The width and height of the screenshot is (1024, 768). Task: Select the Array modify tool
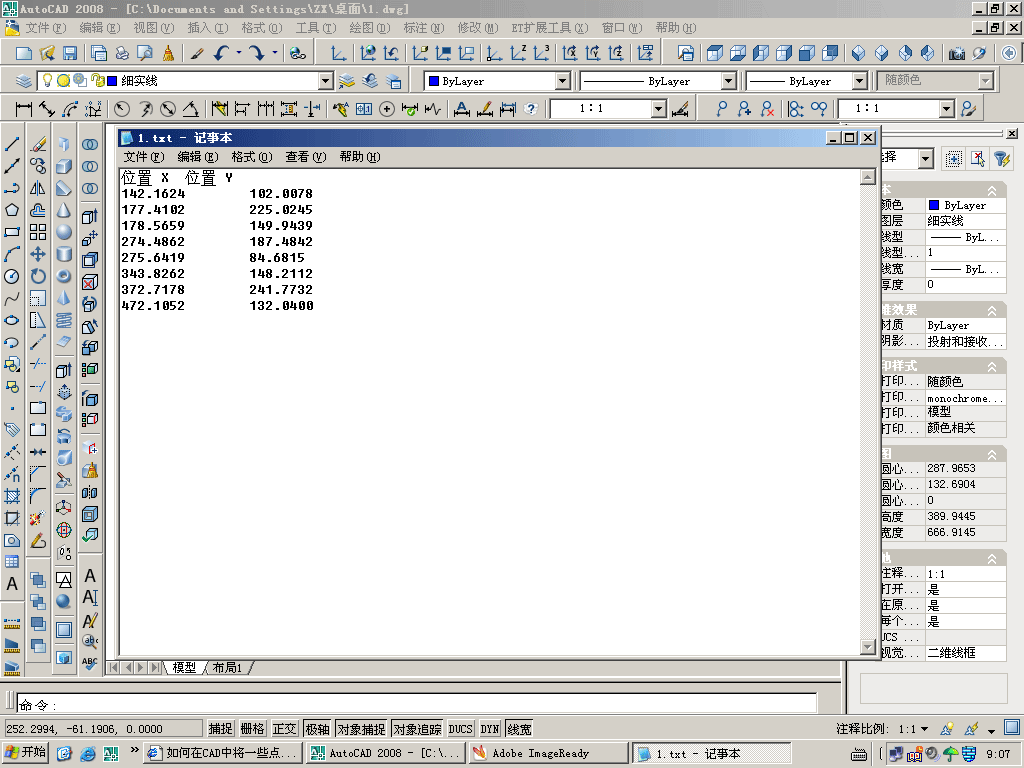(x=38, y=232)
